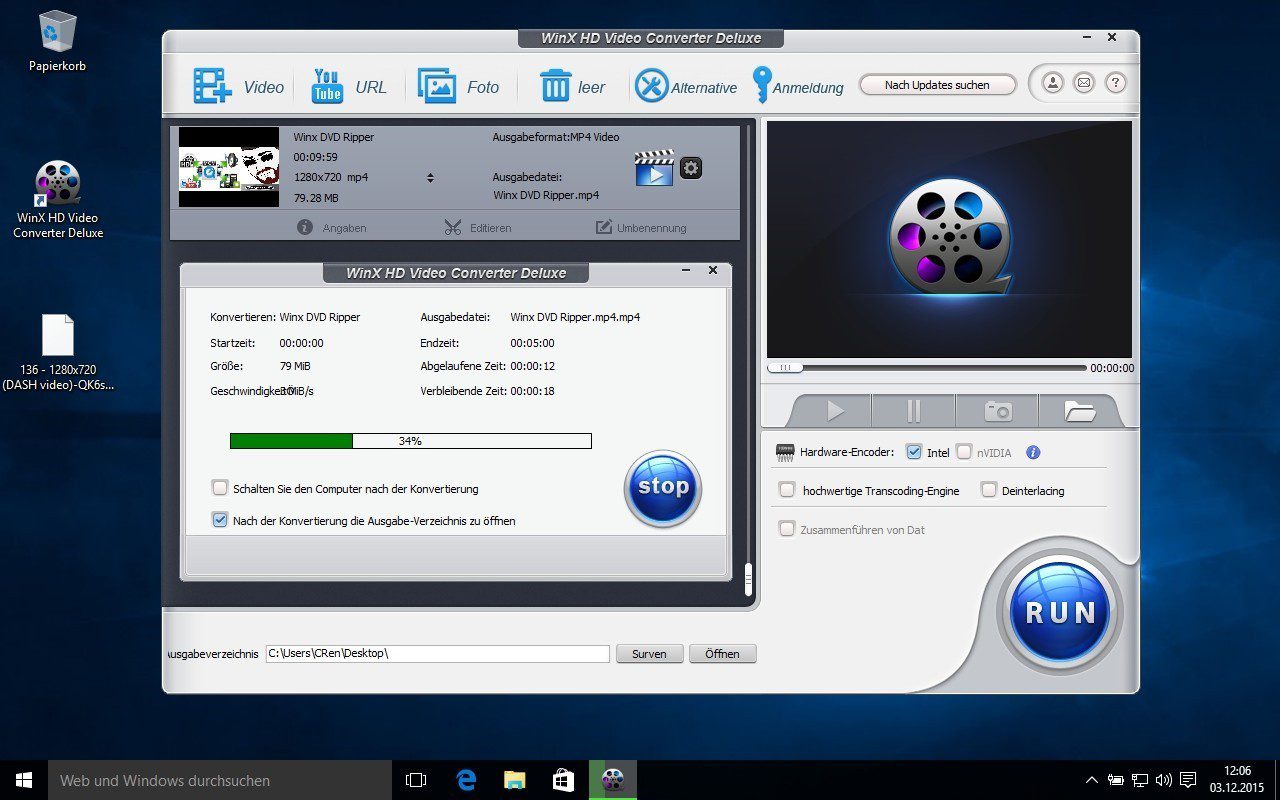1280x800 pixels.
Task: Toggle the Intel hardware encoder checkbox
Action: 913,452
